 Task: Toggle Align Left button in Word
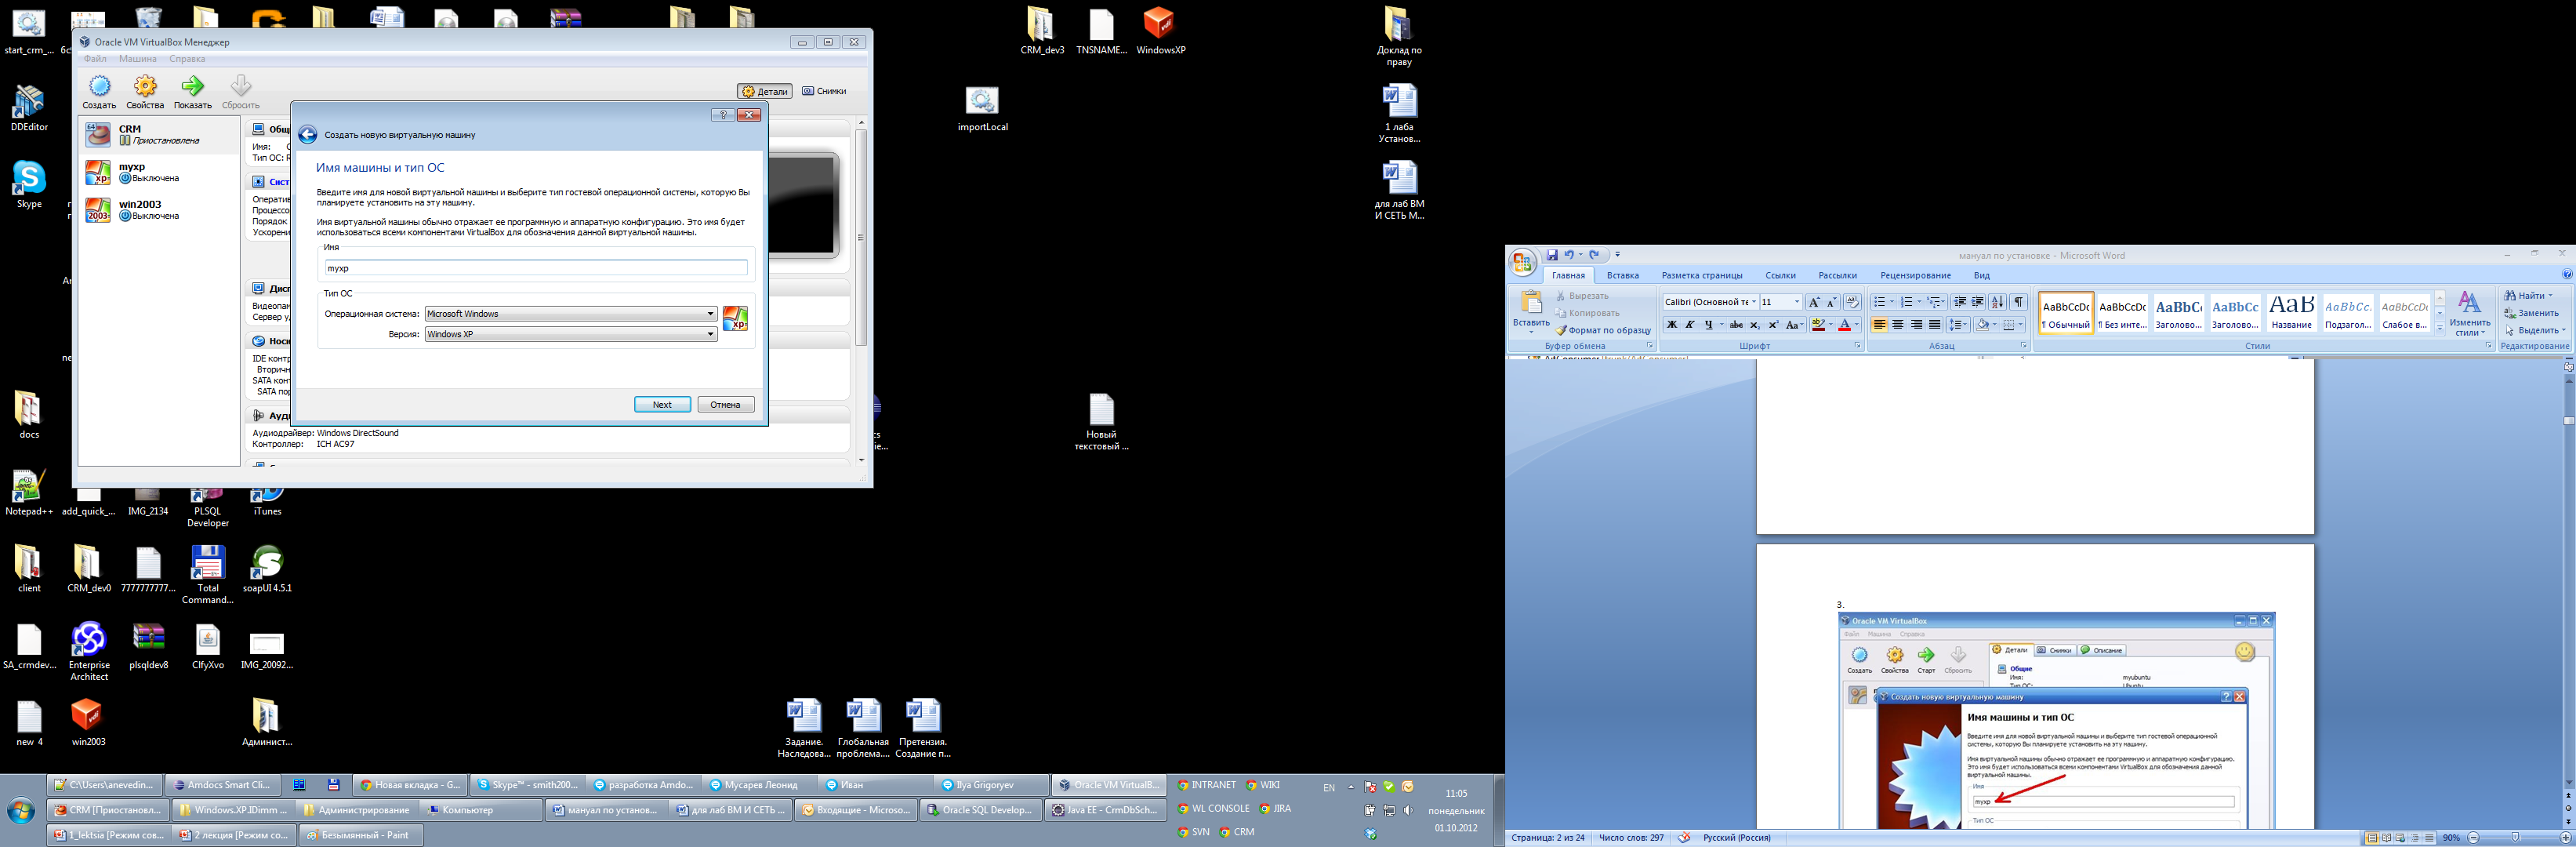pyautogui.click(x=1880, y=325)
